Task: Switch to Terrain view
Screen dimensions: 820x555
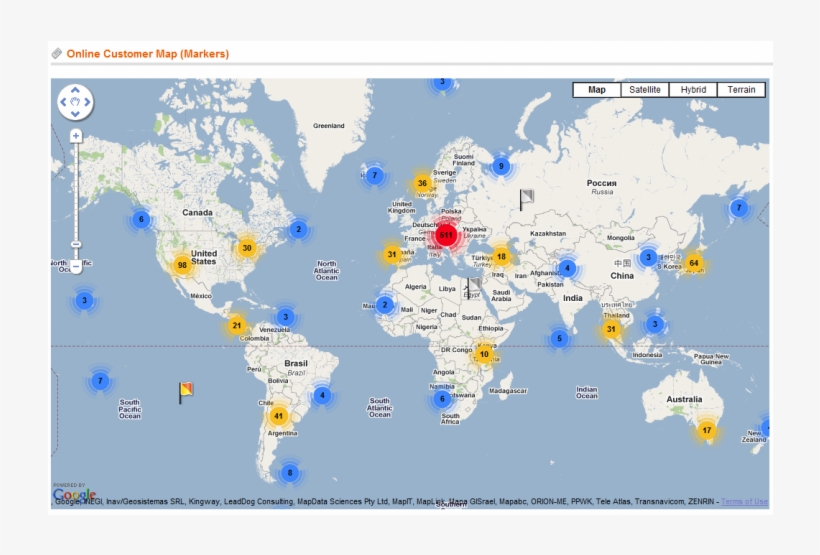Action: pos(741,90)
